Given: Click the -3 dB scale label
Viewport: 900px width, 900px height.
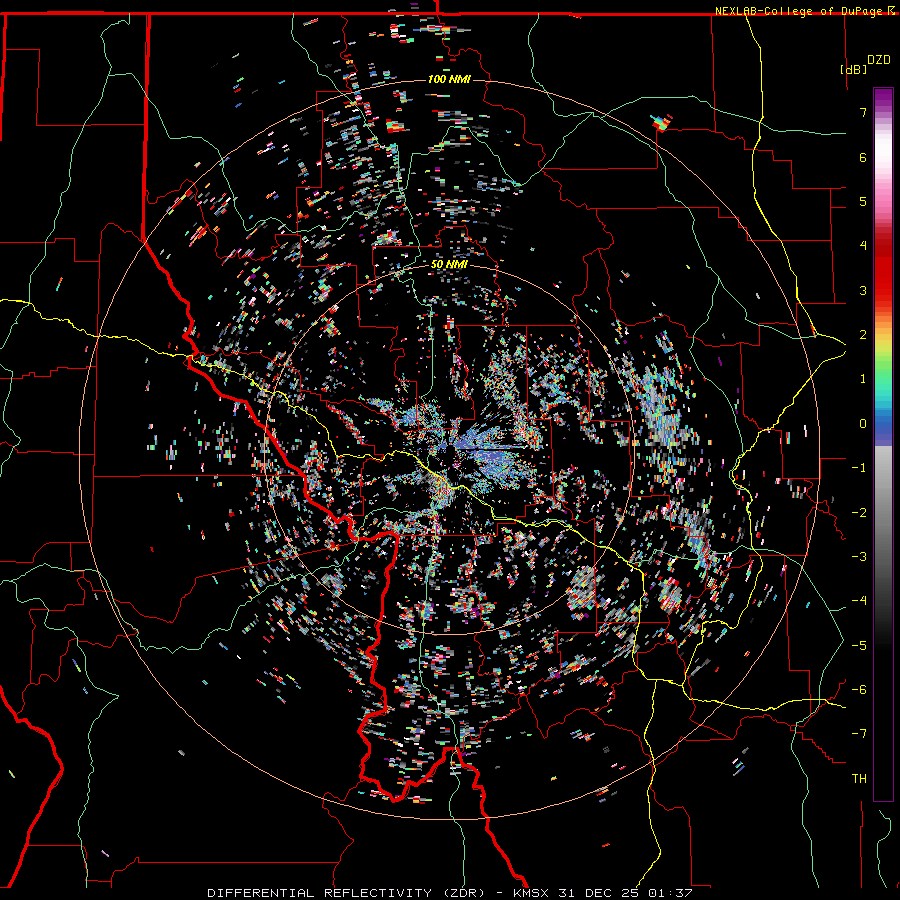Looking at the screenshot, I should tap(859, 556).
